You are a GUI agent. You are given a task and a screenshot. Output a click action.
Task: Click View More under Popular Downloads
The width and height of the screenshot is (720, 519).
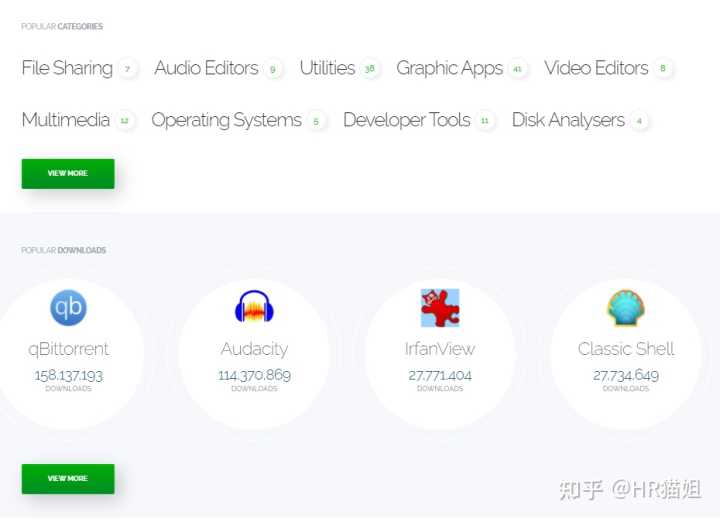tap(68, 479)
